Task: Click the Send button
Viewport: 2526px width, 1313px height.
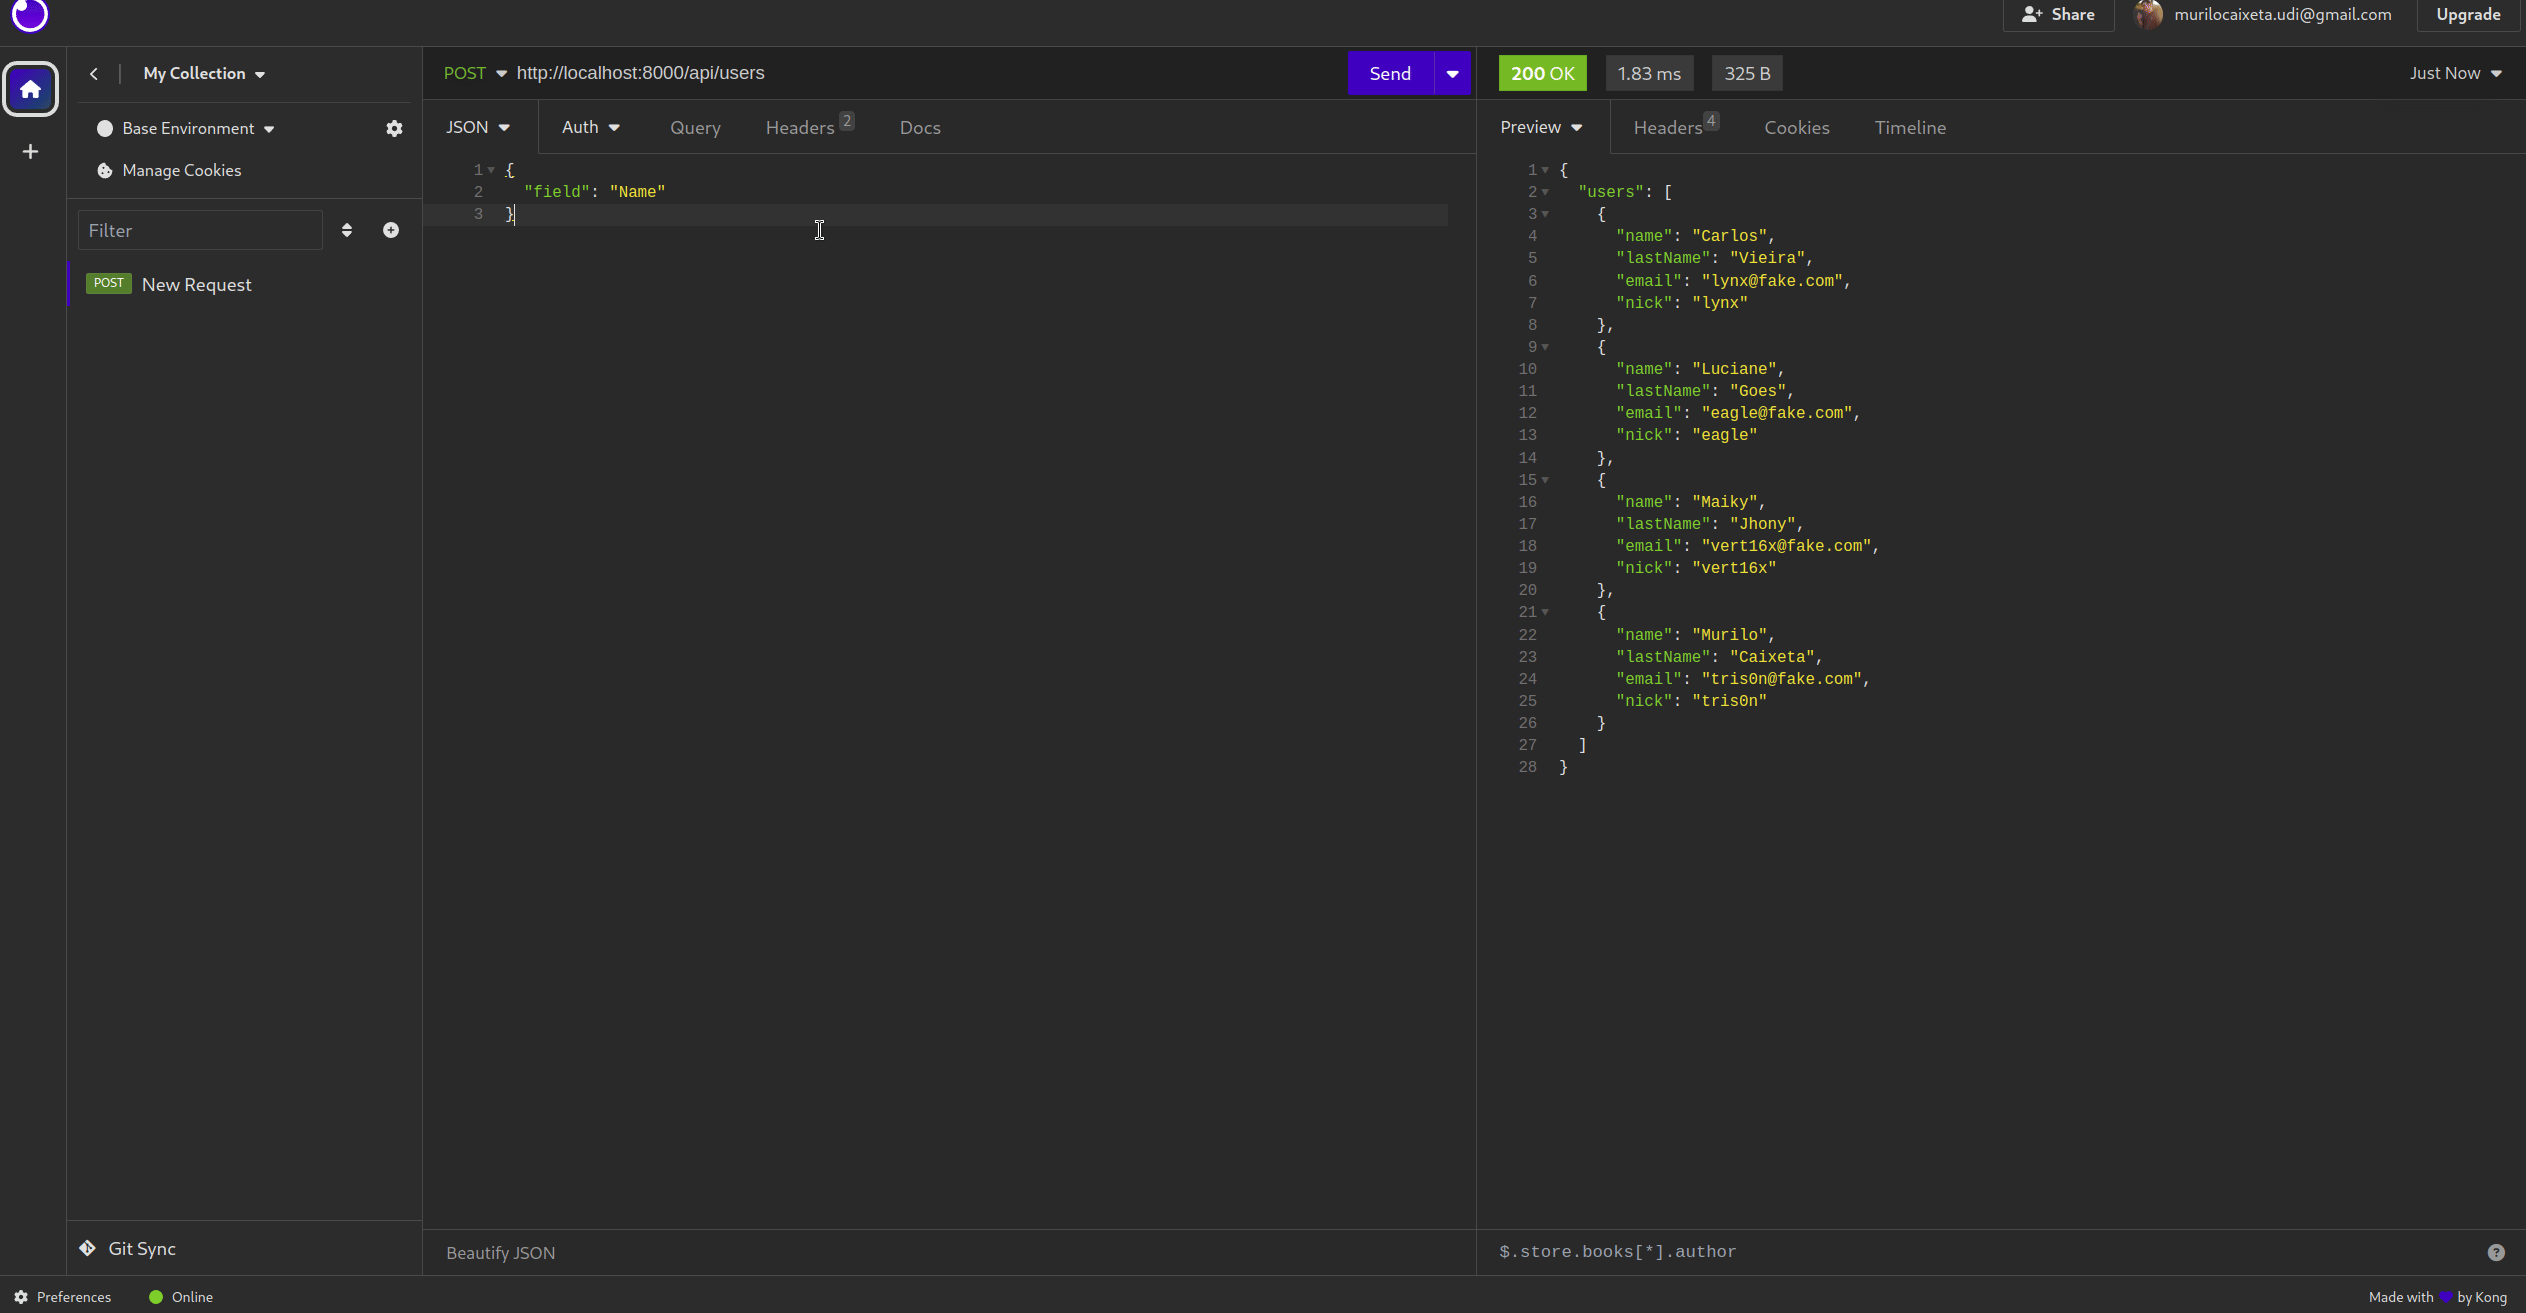Action: click(1389, 73)
